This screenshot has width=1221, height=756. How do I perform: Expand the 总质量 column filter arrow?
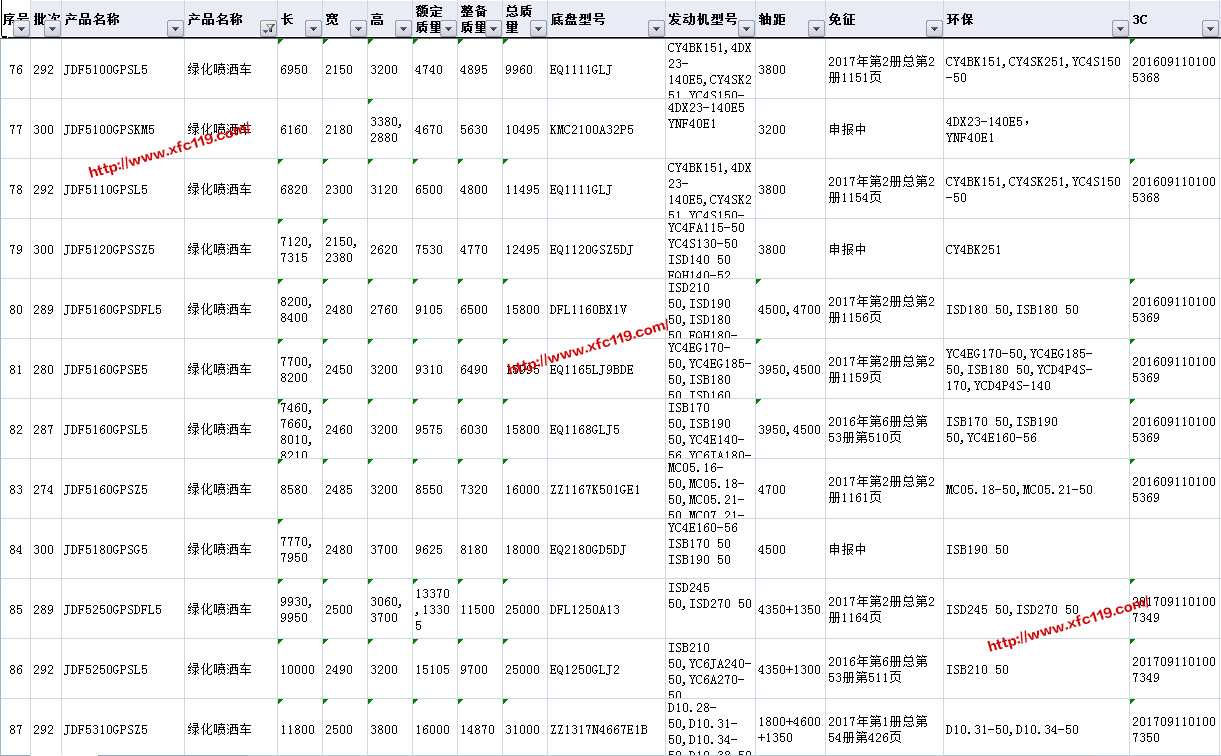pyautogui.click(x=538, y=30)
